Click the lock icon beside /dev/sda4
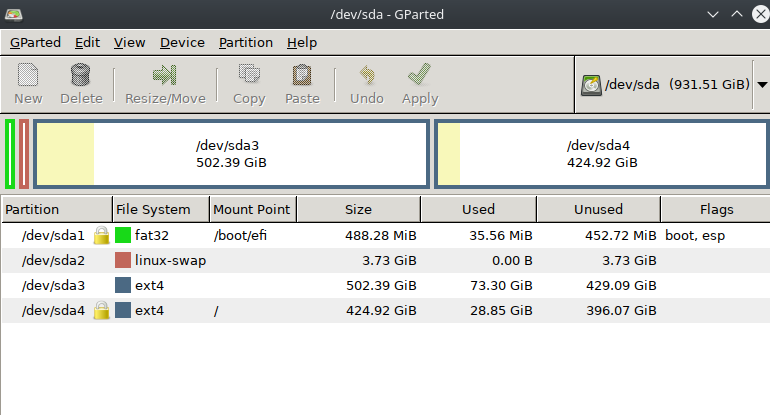Screen dimensions: 770x415 click(x=101, y=311)
